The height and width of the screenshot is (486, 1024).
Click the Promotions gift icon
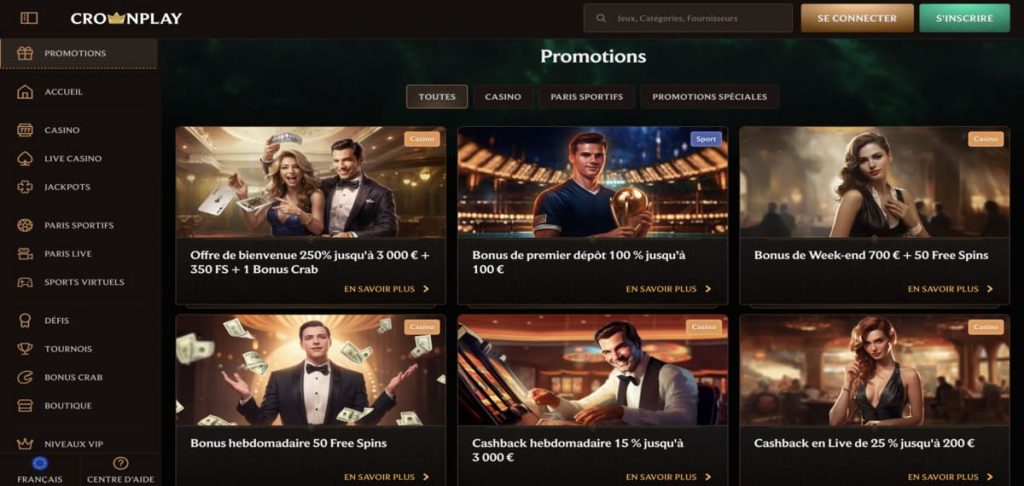26,53
